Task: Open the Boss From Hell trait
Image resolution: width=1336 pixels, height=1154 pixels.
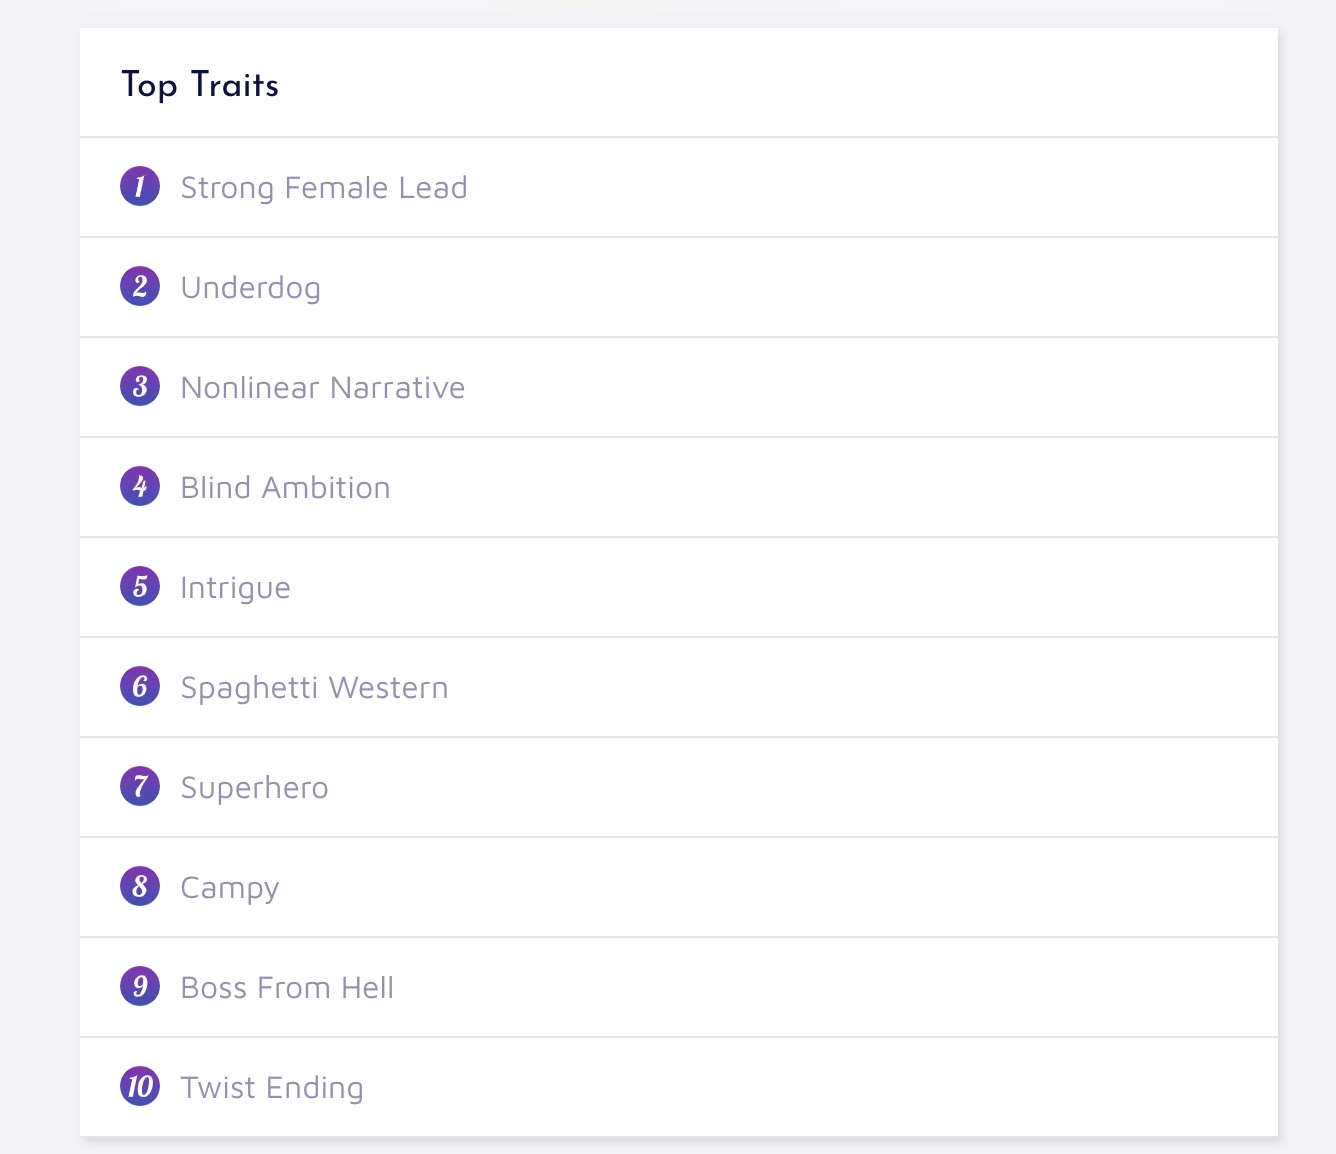Action: pyautogui.click(x=287, y=988)
